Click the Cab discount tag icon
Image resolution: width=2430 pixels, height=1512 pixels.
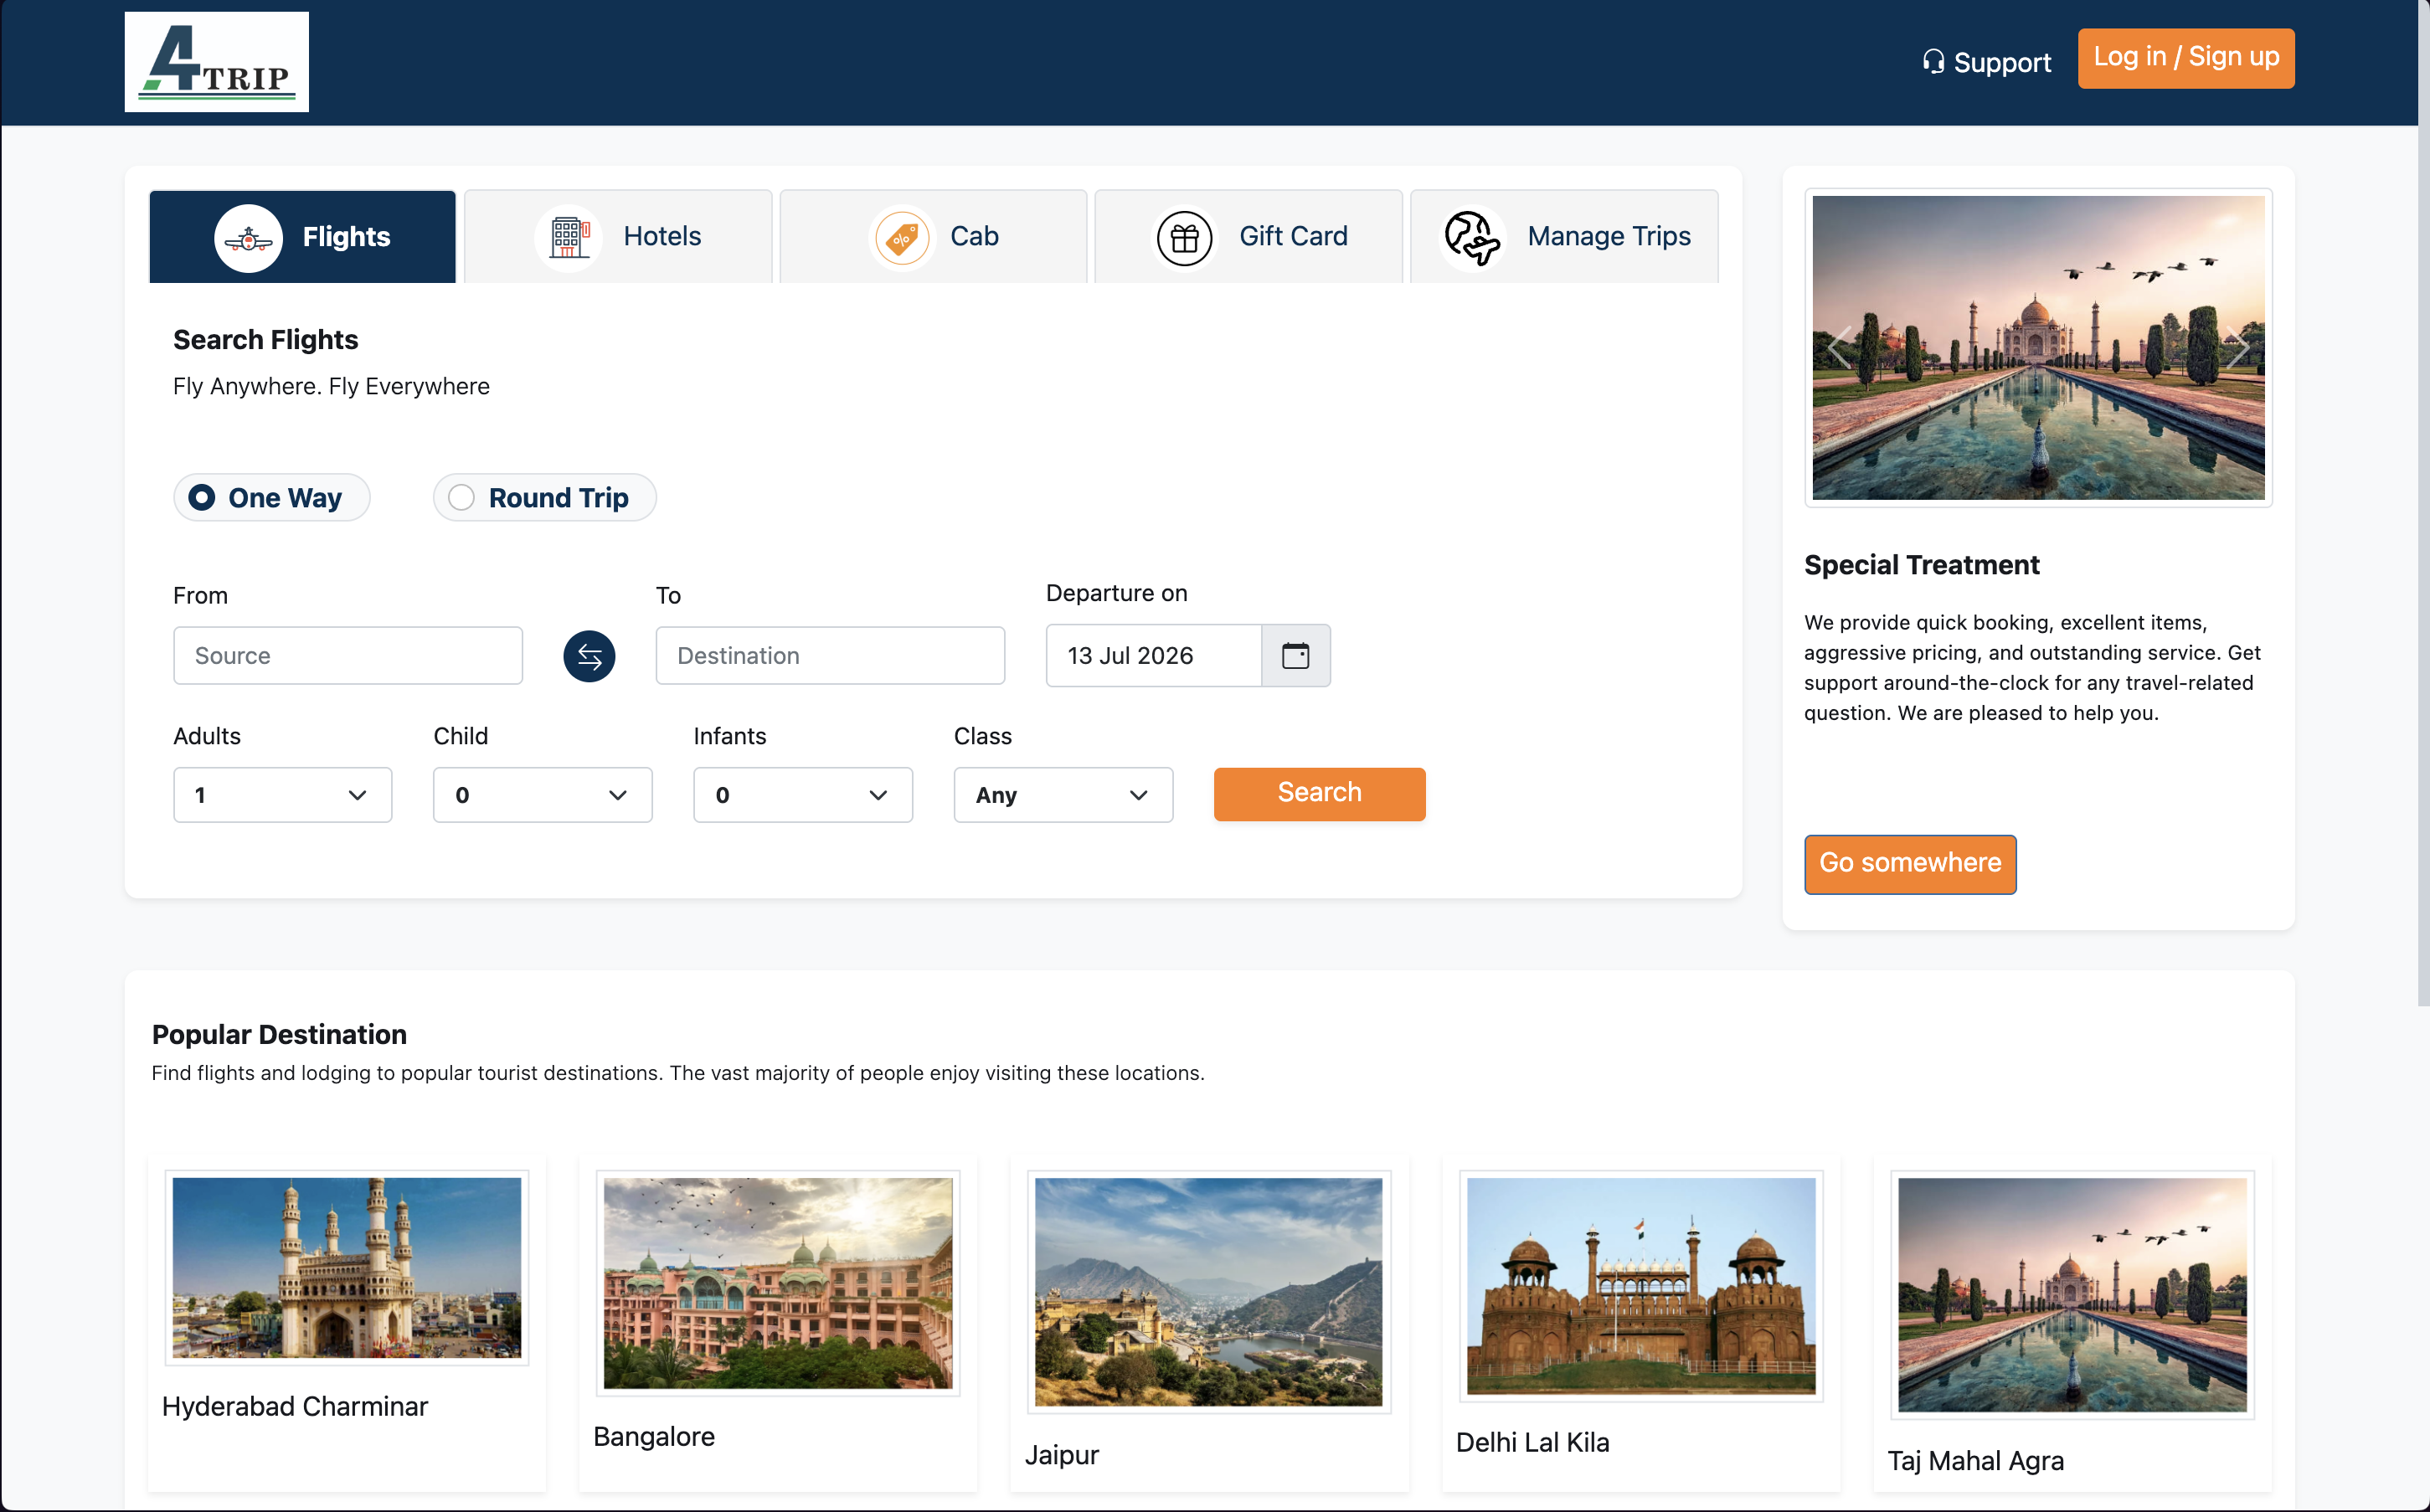tap(901, 238)
